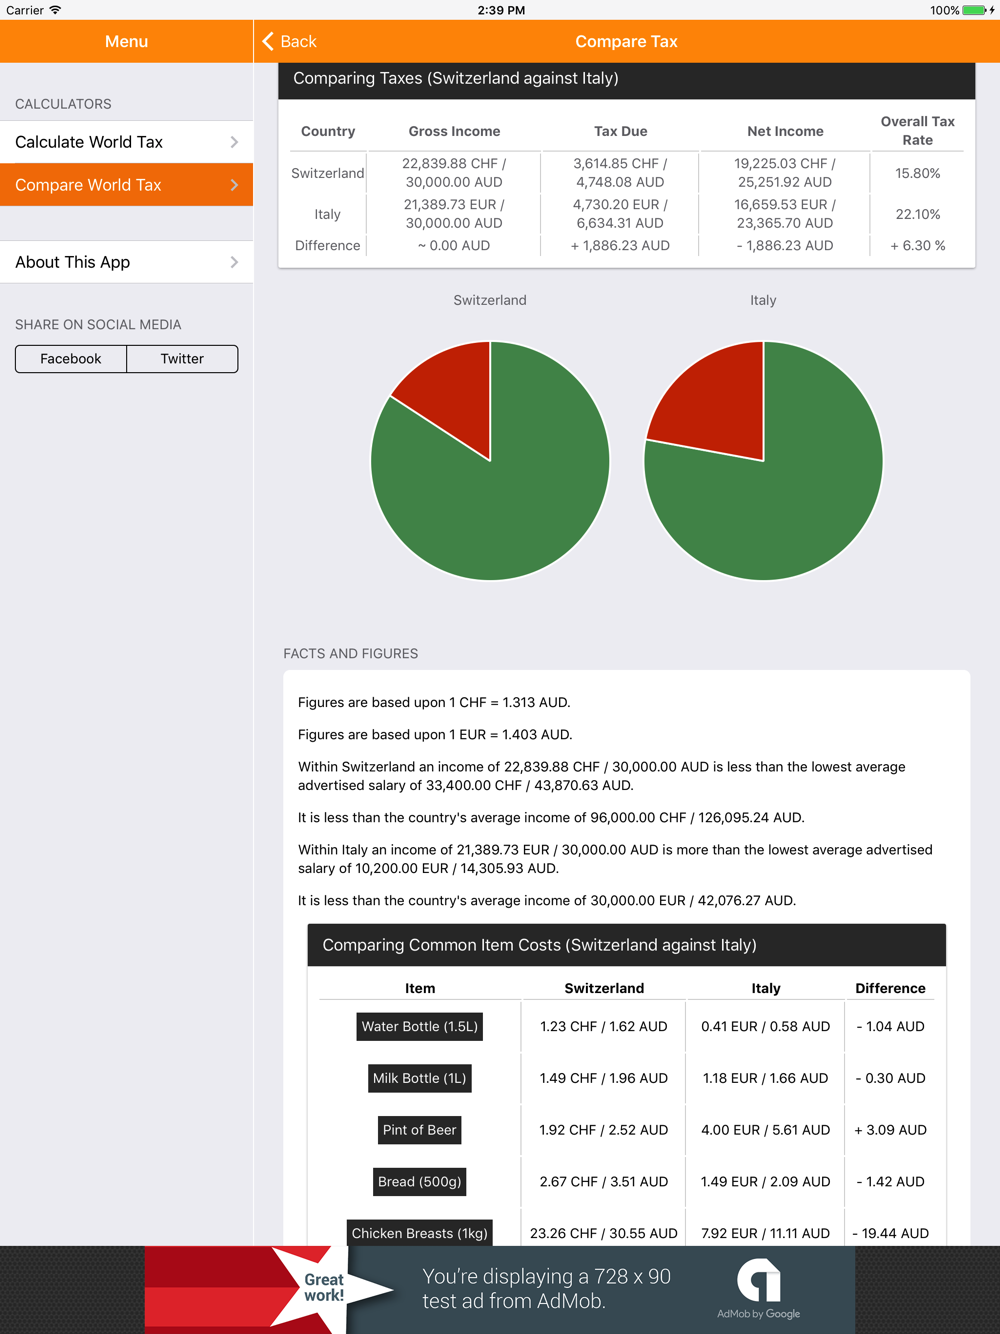This screenshot has height=1334, width=1000.
Task: Tap the AdMob by Google logo
Action: (x=759, y=1289)
